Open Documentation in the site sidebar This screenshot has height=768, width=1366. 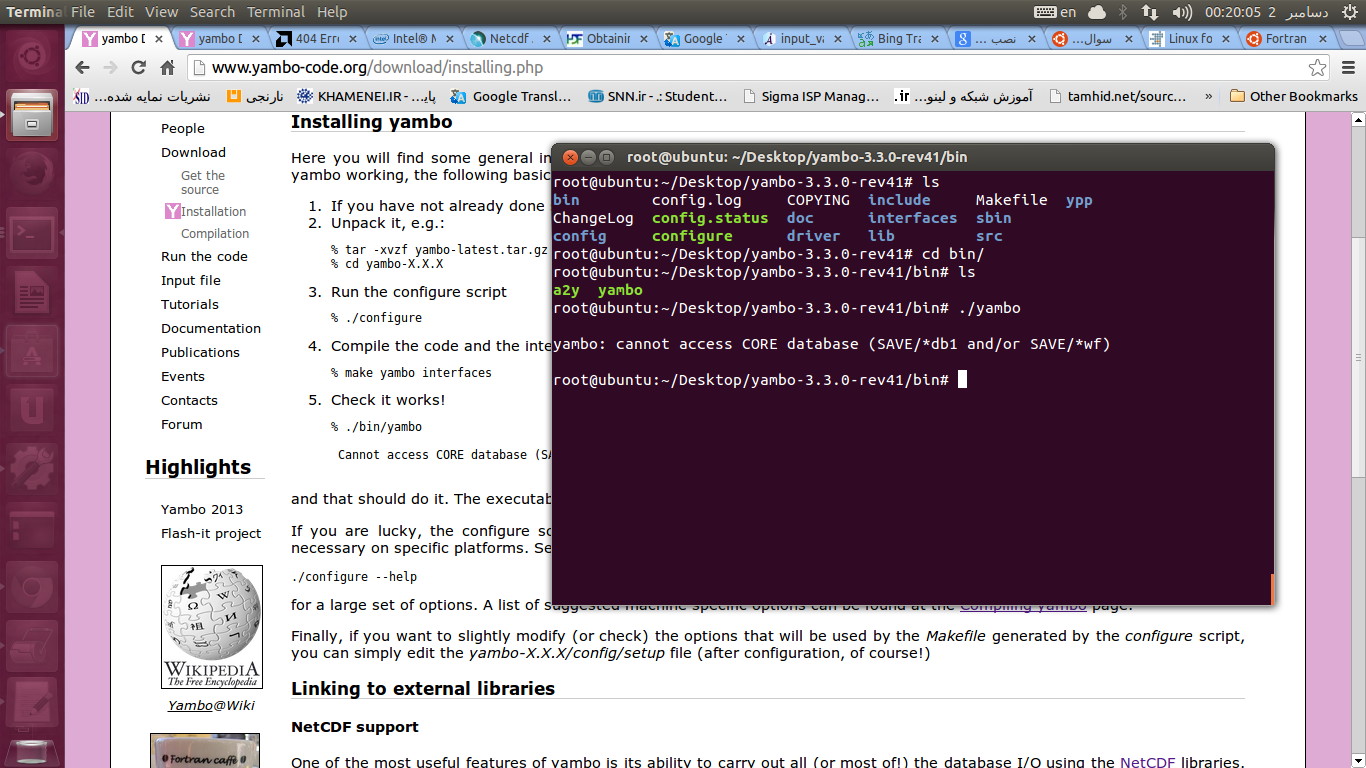tap(211, 328)
